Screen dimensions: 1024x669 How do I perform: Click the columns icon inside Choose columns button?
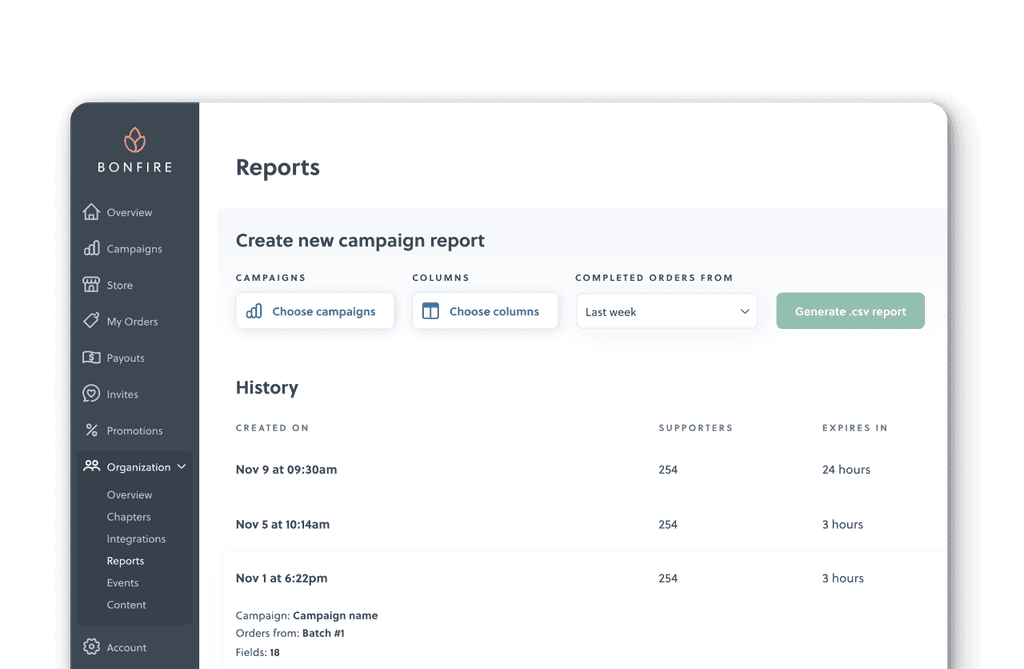click(x=430, y=311)
